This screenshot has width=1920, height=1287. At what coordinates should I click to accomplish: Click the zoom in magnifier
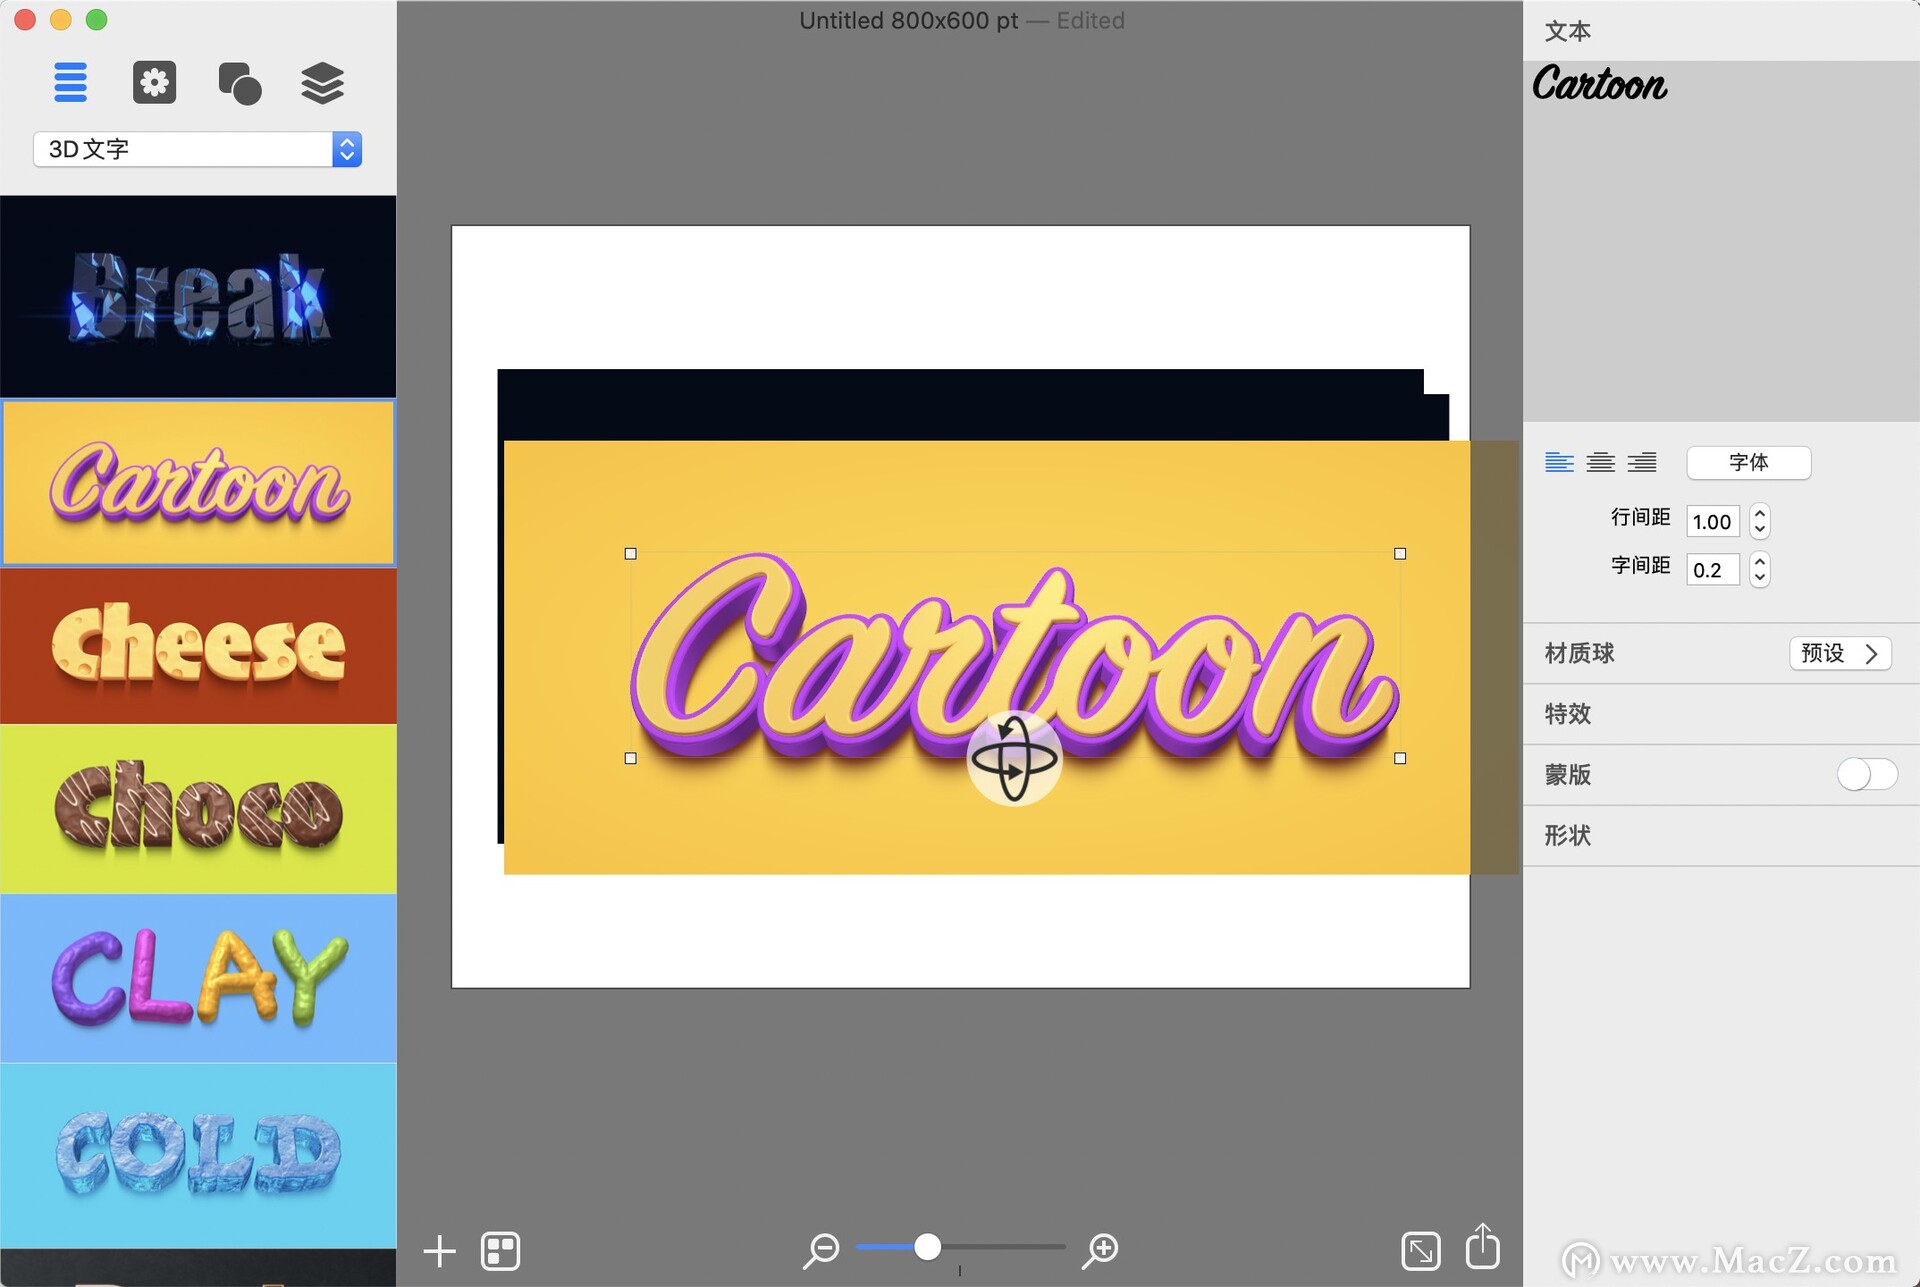point(1100,1250)
